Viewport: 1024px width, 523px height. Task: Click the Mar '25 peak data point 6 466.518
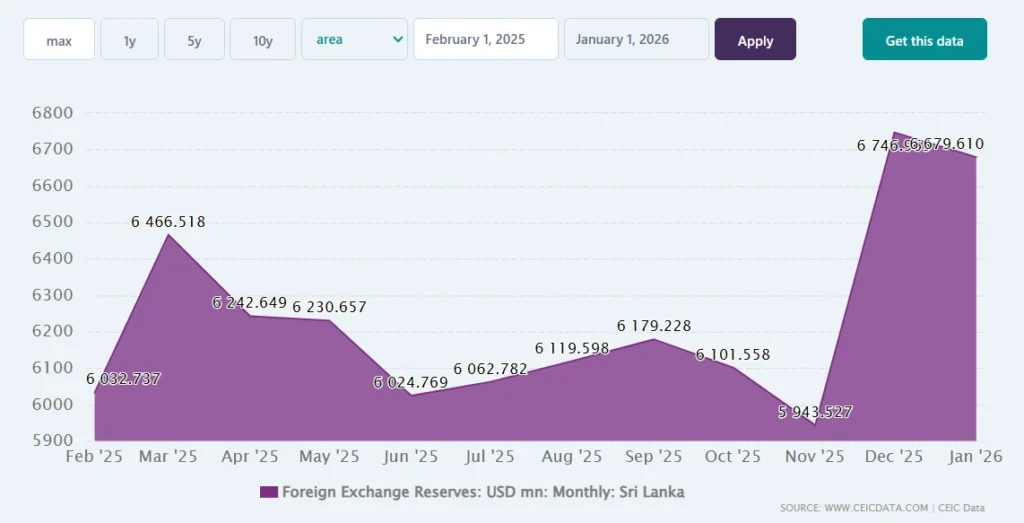(170, 234)
